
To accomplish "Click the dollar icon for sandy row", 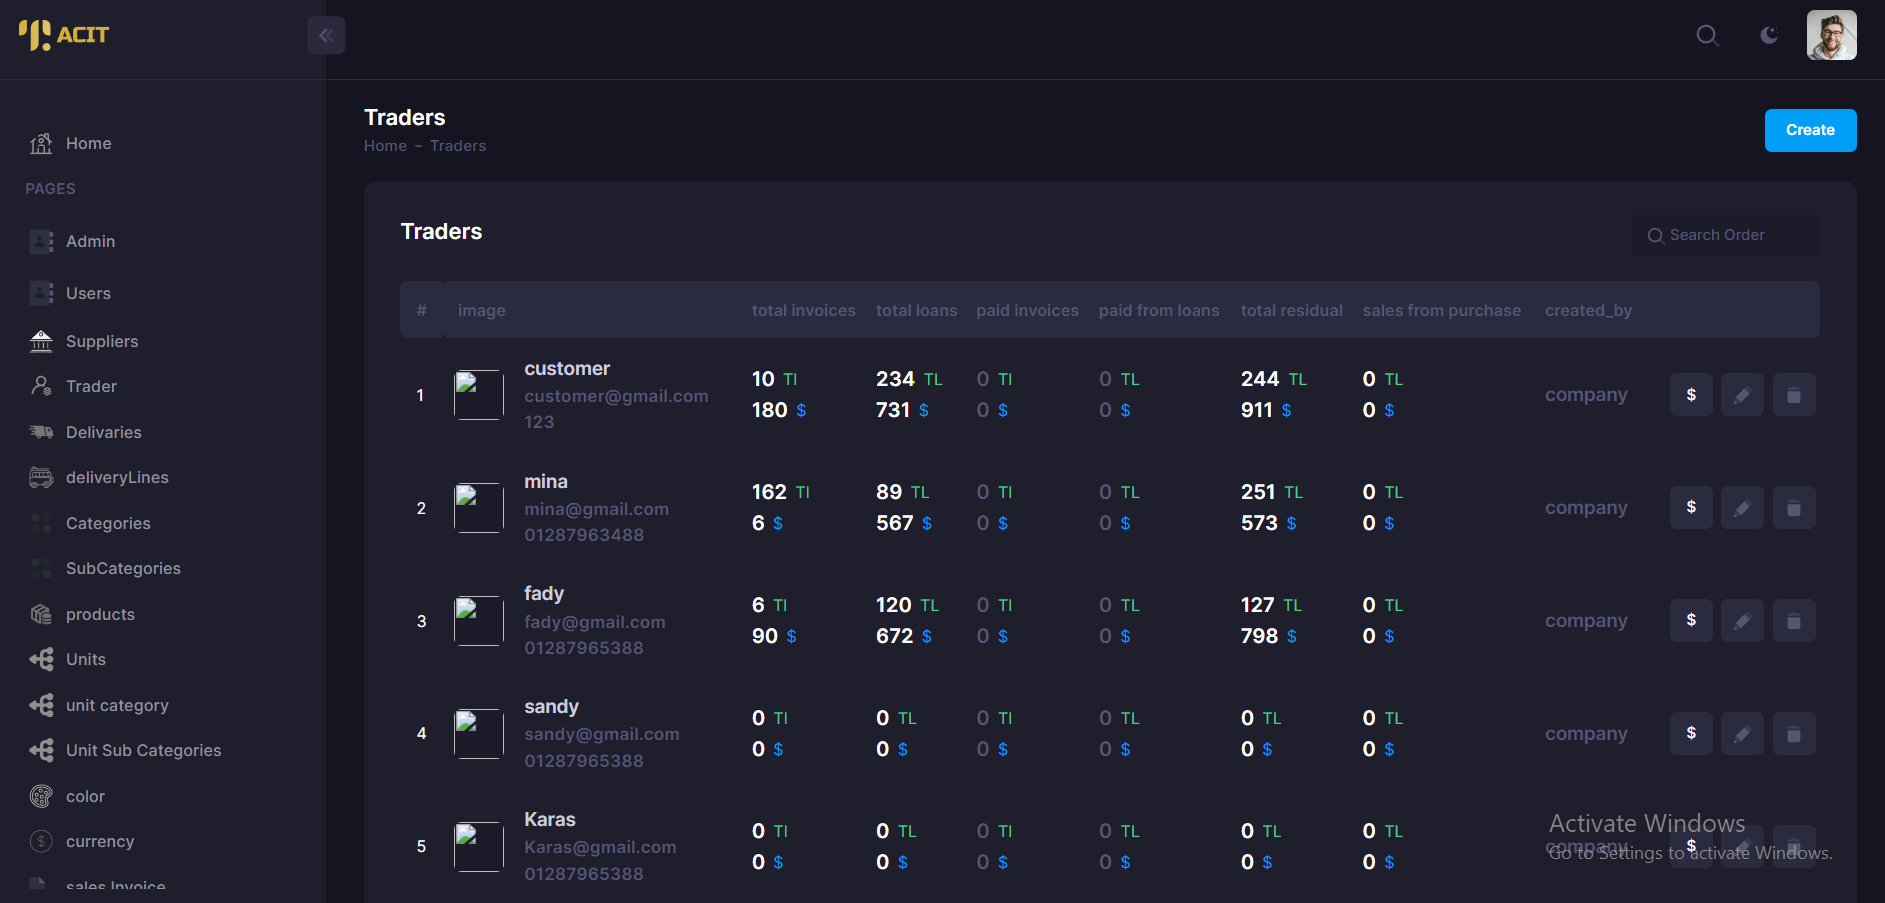I will pyautogui.click(x=1691, y=734).
